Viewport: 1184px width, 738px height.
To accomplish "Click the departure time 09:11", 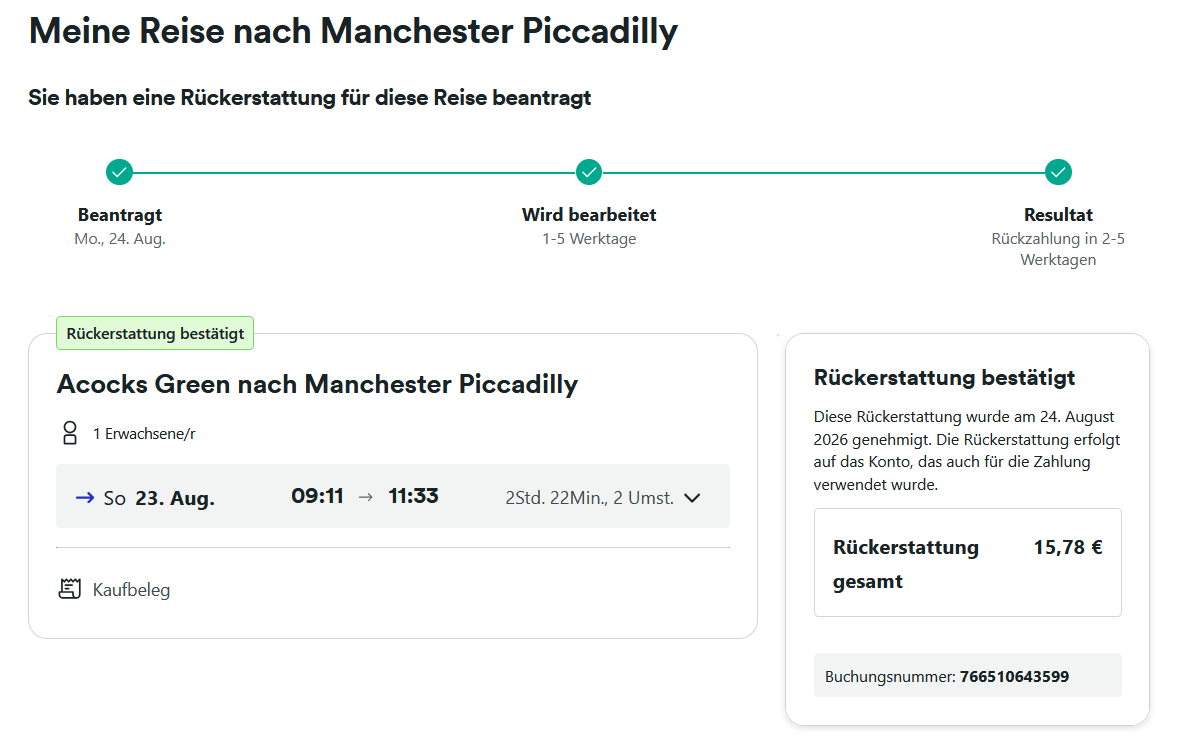I will pos(317,496).
